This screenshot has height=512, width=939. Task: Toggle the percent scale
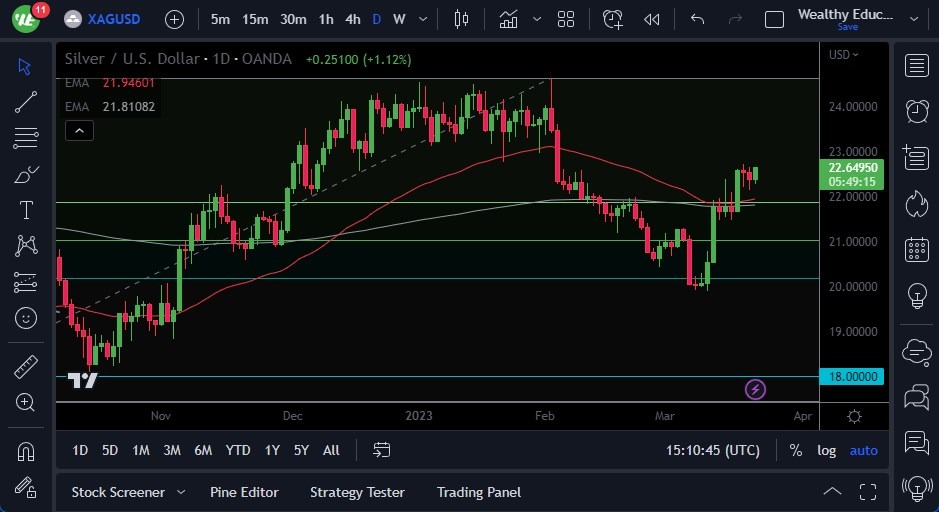point(795,450)
